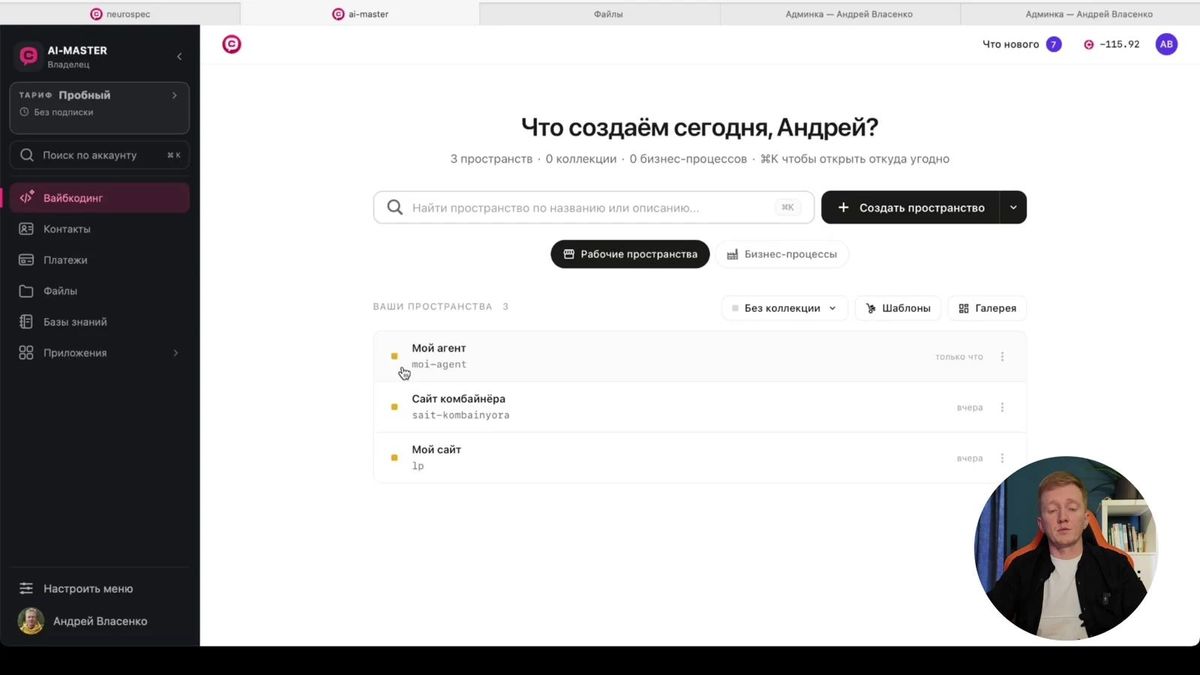Open the Сайт комбайнёра workspace
The image size is (1200, 675).
[x=700, y=407]
